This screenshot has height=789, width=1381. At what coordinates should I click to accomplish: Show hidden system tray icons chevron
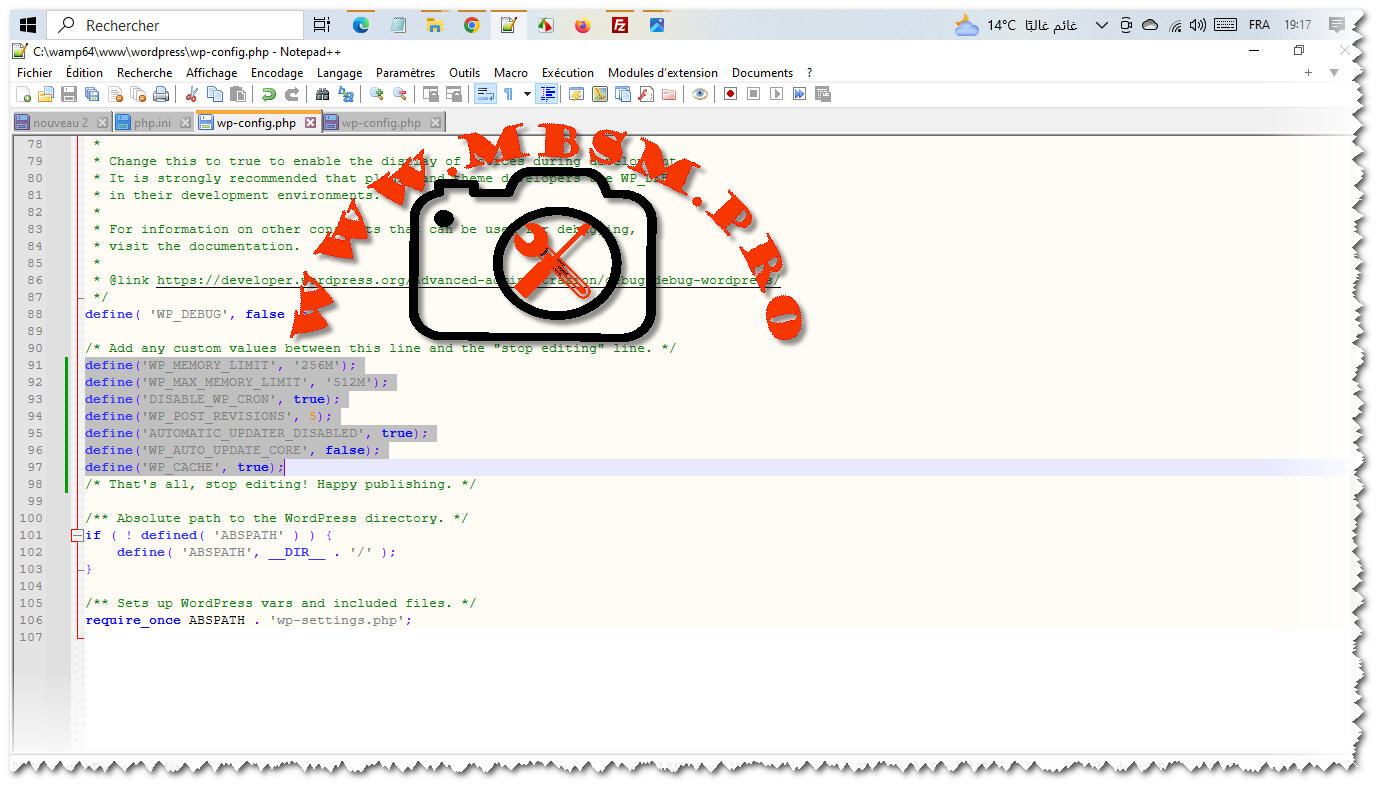click(x=1101, y=25)
